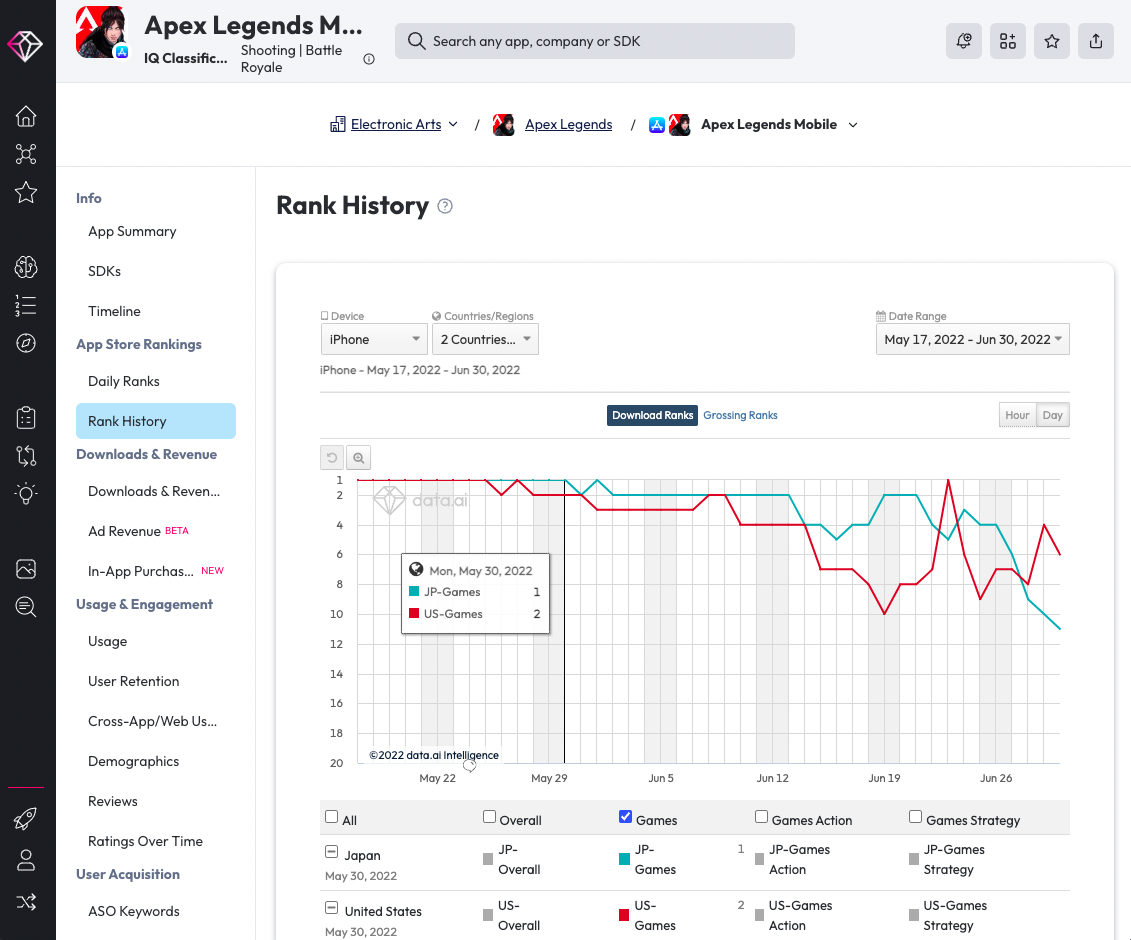
Task: Open Daily Ranks in sidebar menu
Action: click(x=123, y=382)
